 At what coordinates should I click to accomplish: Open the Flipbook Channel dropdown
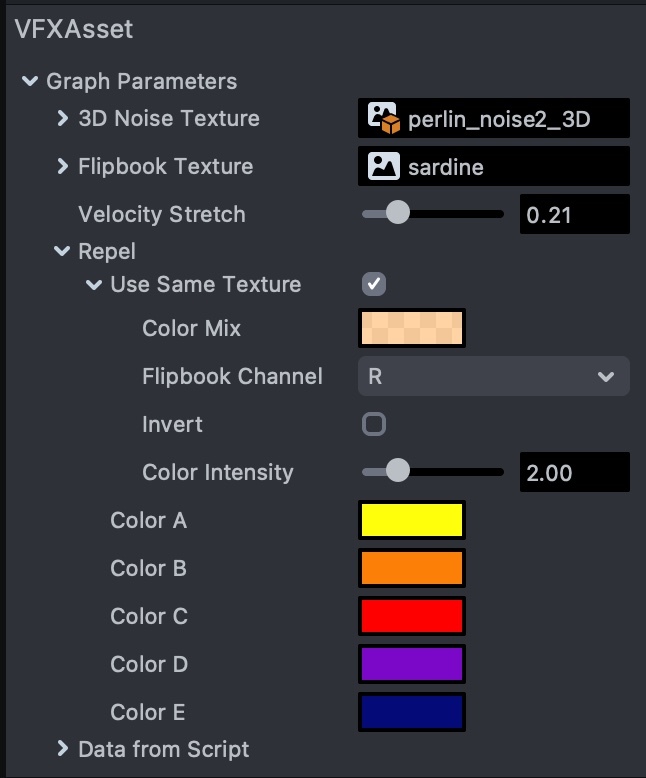tap(493, 377)
